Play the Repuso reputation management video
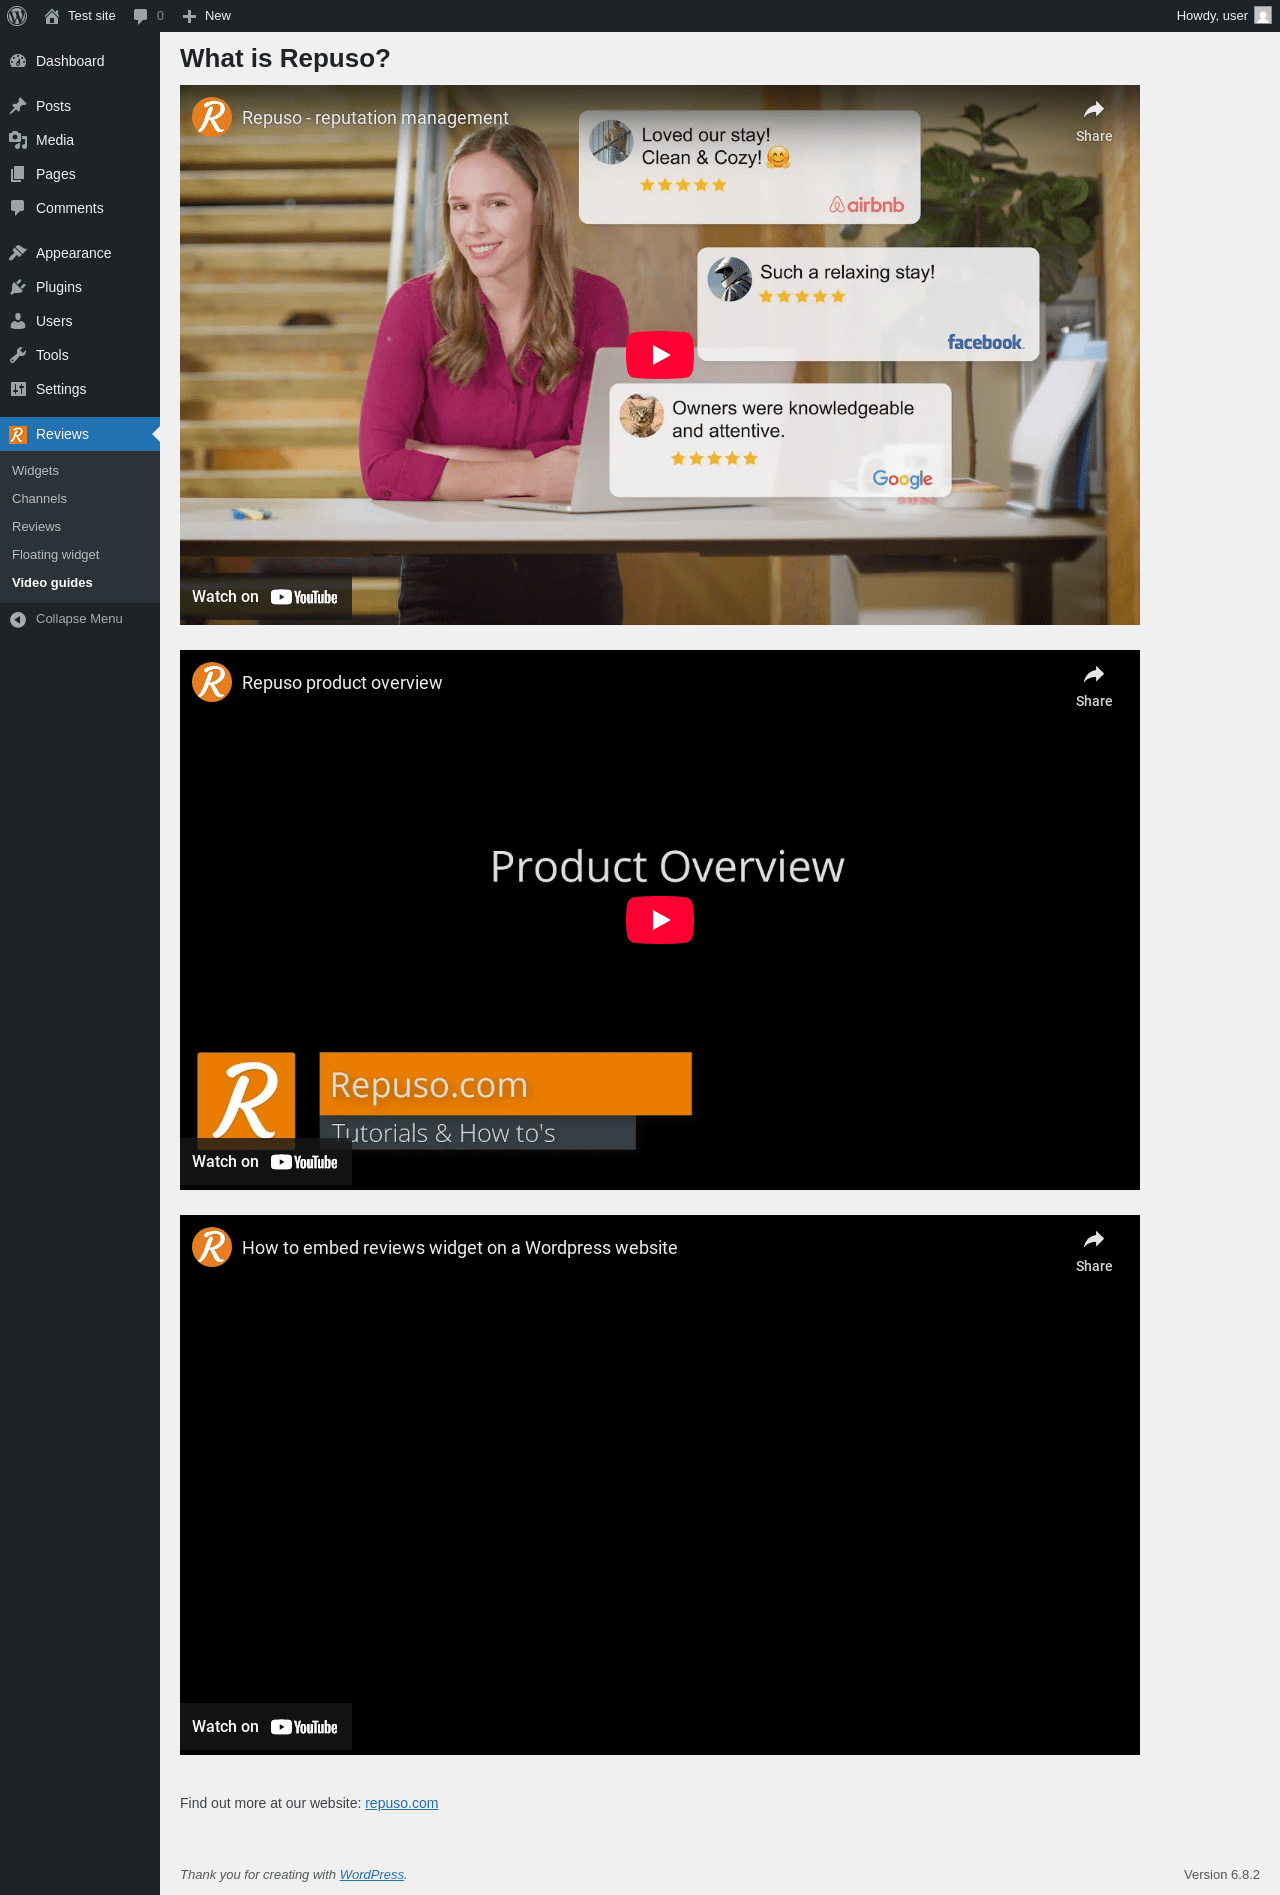 coord(660,355)
